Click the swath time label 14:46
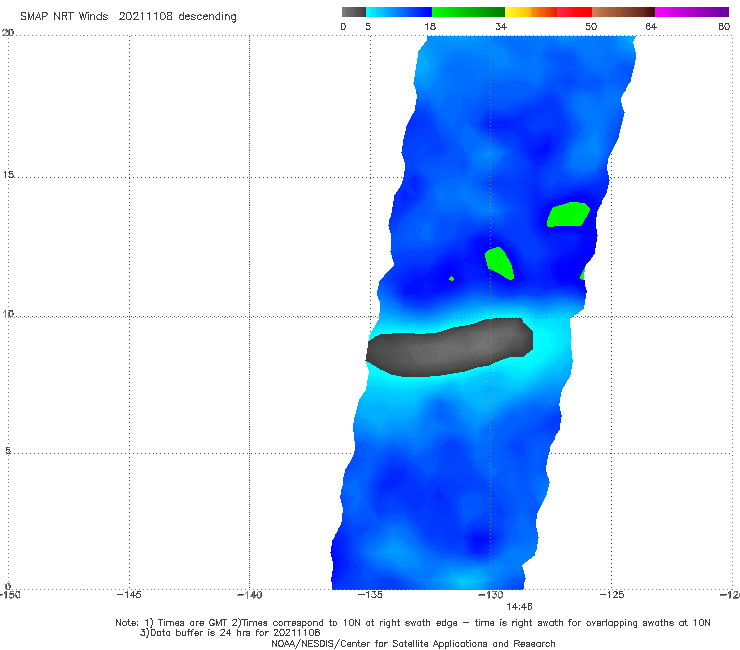Viewport: 740px width, 650px height. (519, 607)
